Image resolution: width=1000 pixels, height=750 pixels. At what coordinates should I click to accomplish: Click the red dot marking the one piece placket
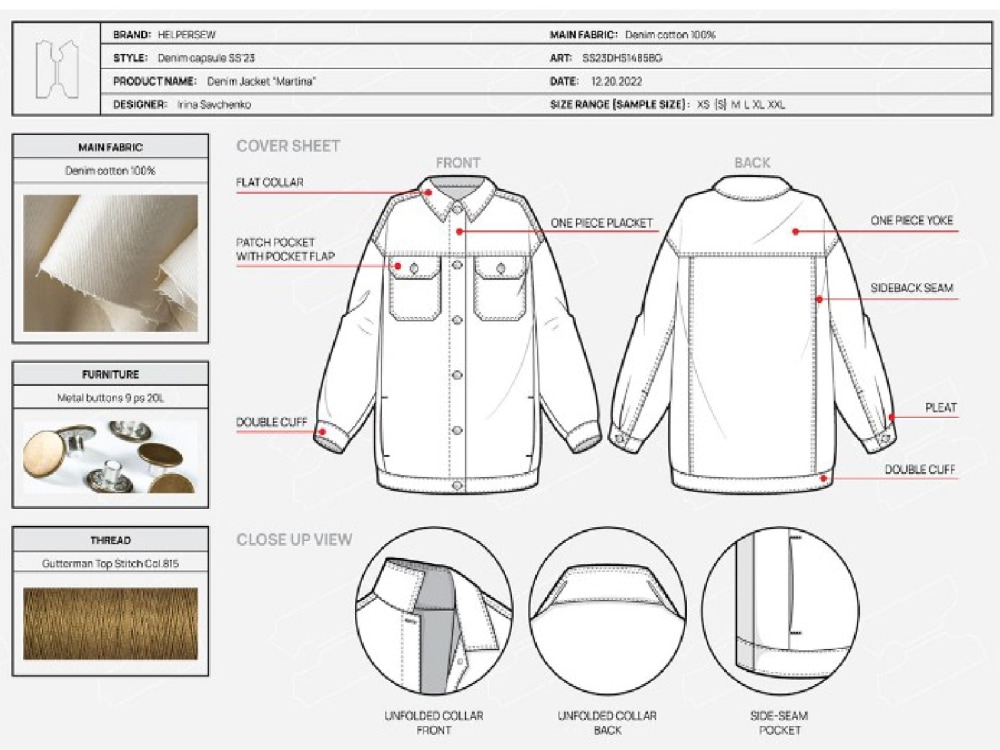click(x=459, y=231)
